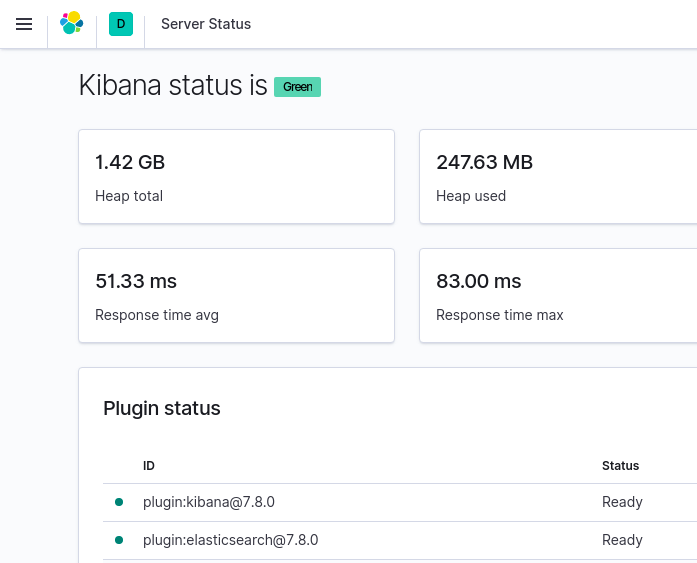This screenshot has height=563, width=697.
Task: Open the D space avatar
Action: tap(121, 24)
